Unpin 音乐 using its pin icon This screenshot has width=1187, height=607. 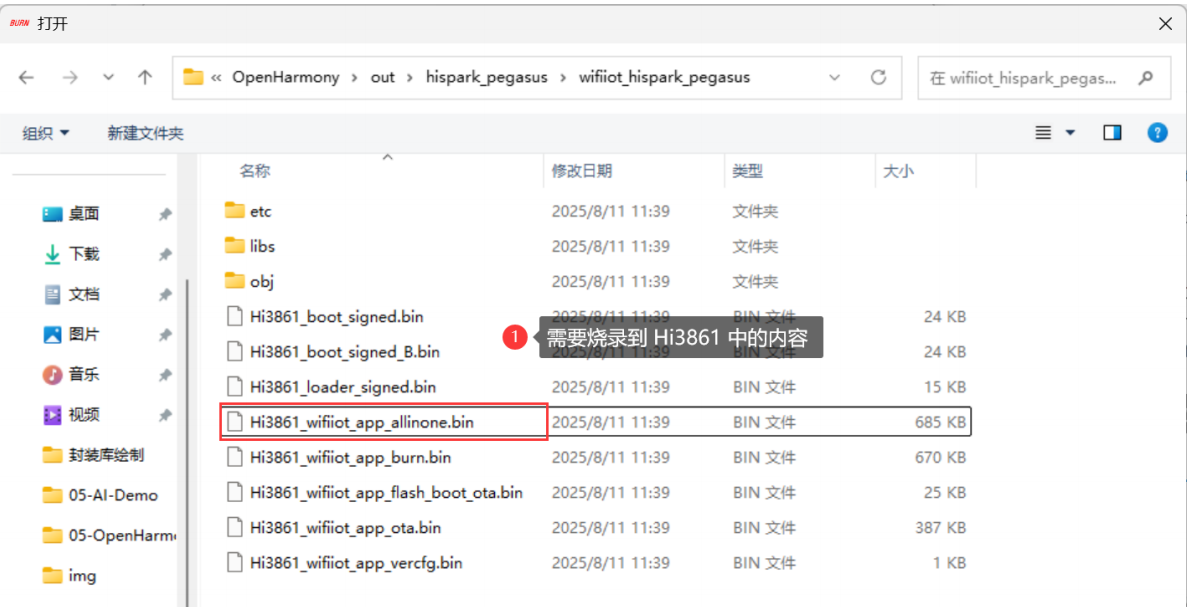tap(164, 375)
